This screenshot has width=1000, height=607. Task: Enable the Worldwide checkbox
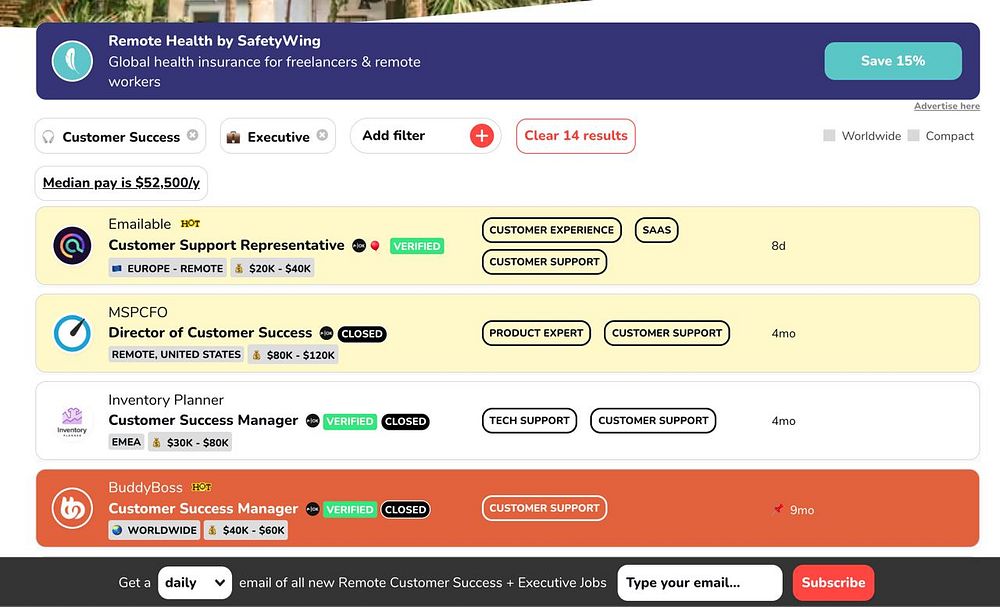[x=829, y=135]
